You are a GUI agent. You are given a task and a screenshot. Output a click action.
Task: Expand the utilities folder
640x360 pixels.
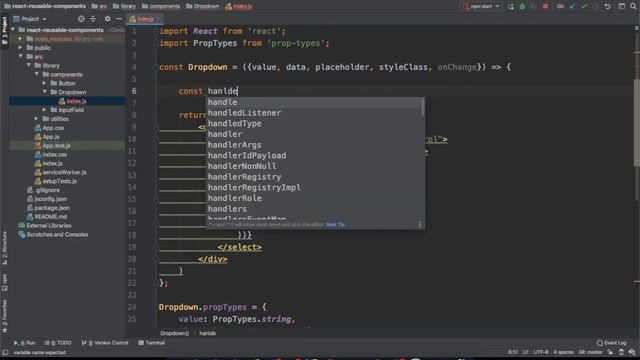pos(37,119)
